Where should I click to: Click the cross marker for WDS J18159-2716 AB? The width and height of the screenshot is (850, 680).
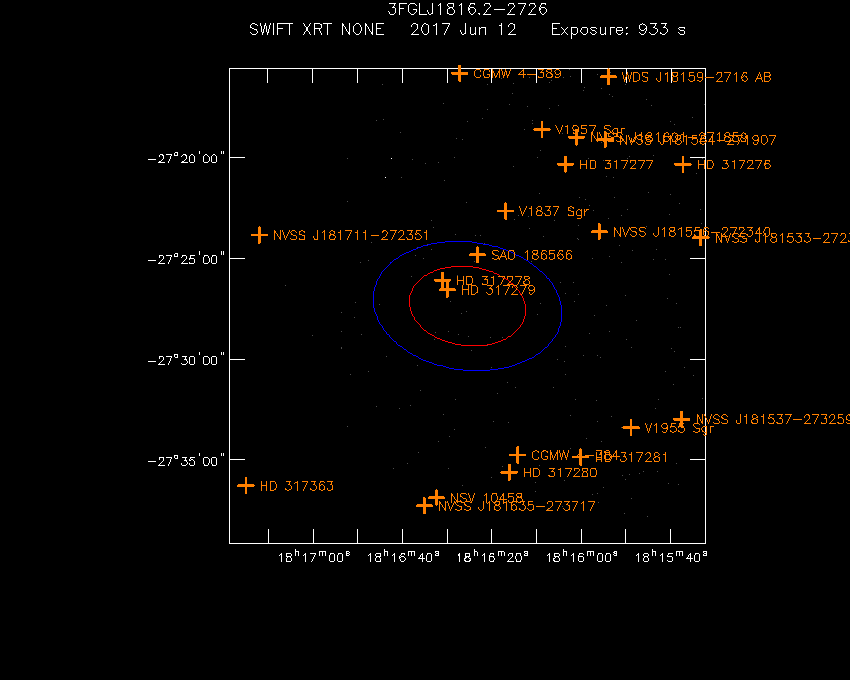coord(608,77)
